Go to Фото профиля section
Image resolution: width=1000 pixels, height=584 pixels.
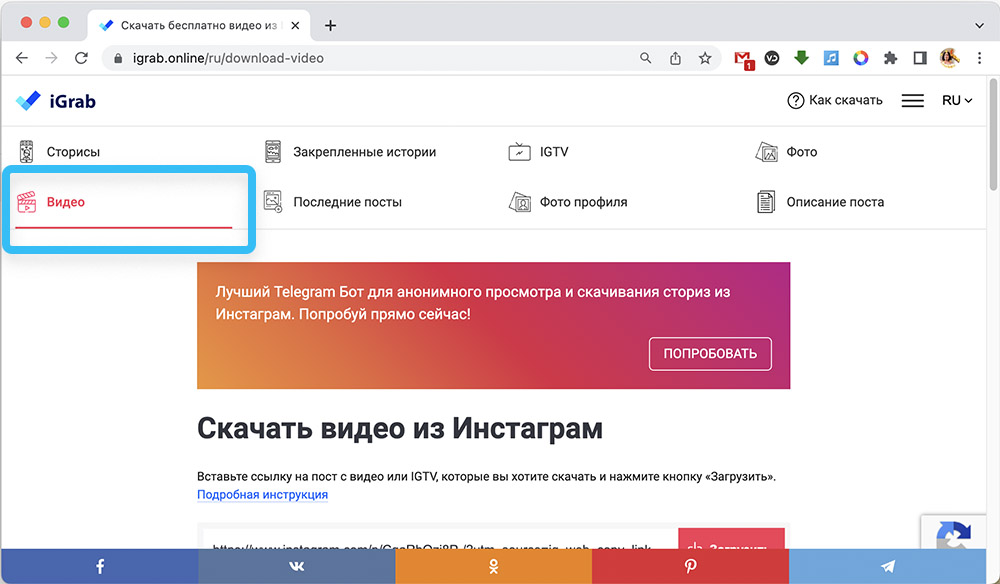[583, 202]
